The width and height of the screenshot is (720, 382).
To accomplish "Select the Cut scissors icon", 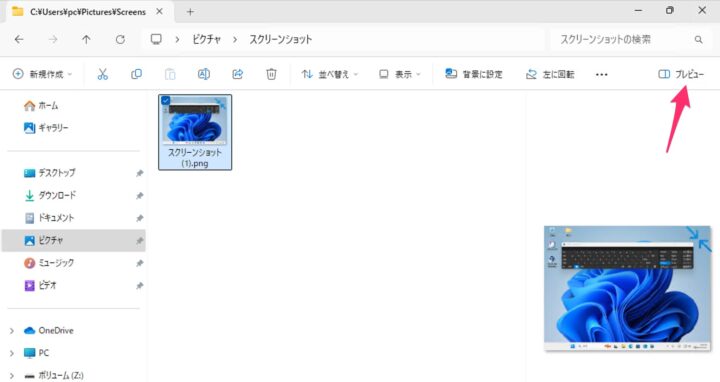I will click(x=102, y=74).
